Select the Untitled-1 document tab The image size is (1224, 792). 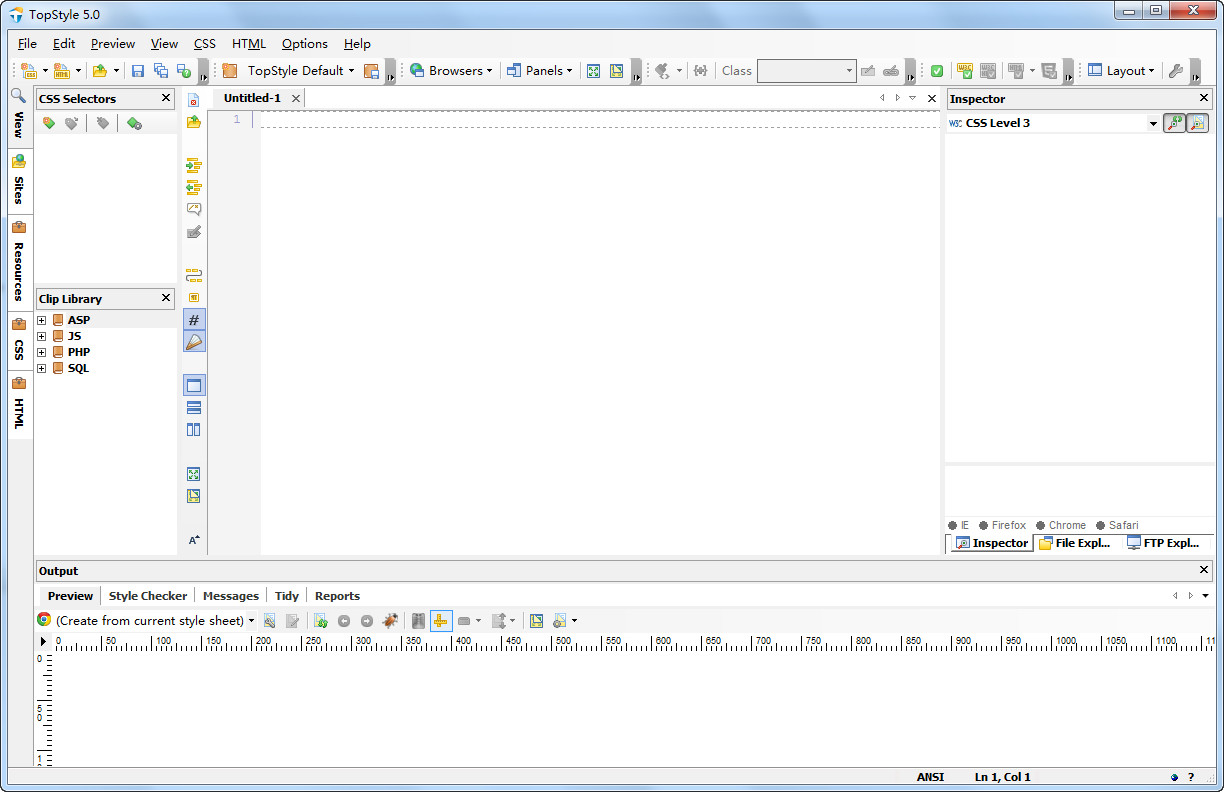[252, 98]
